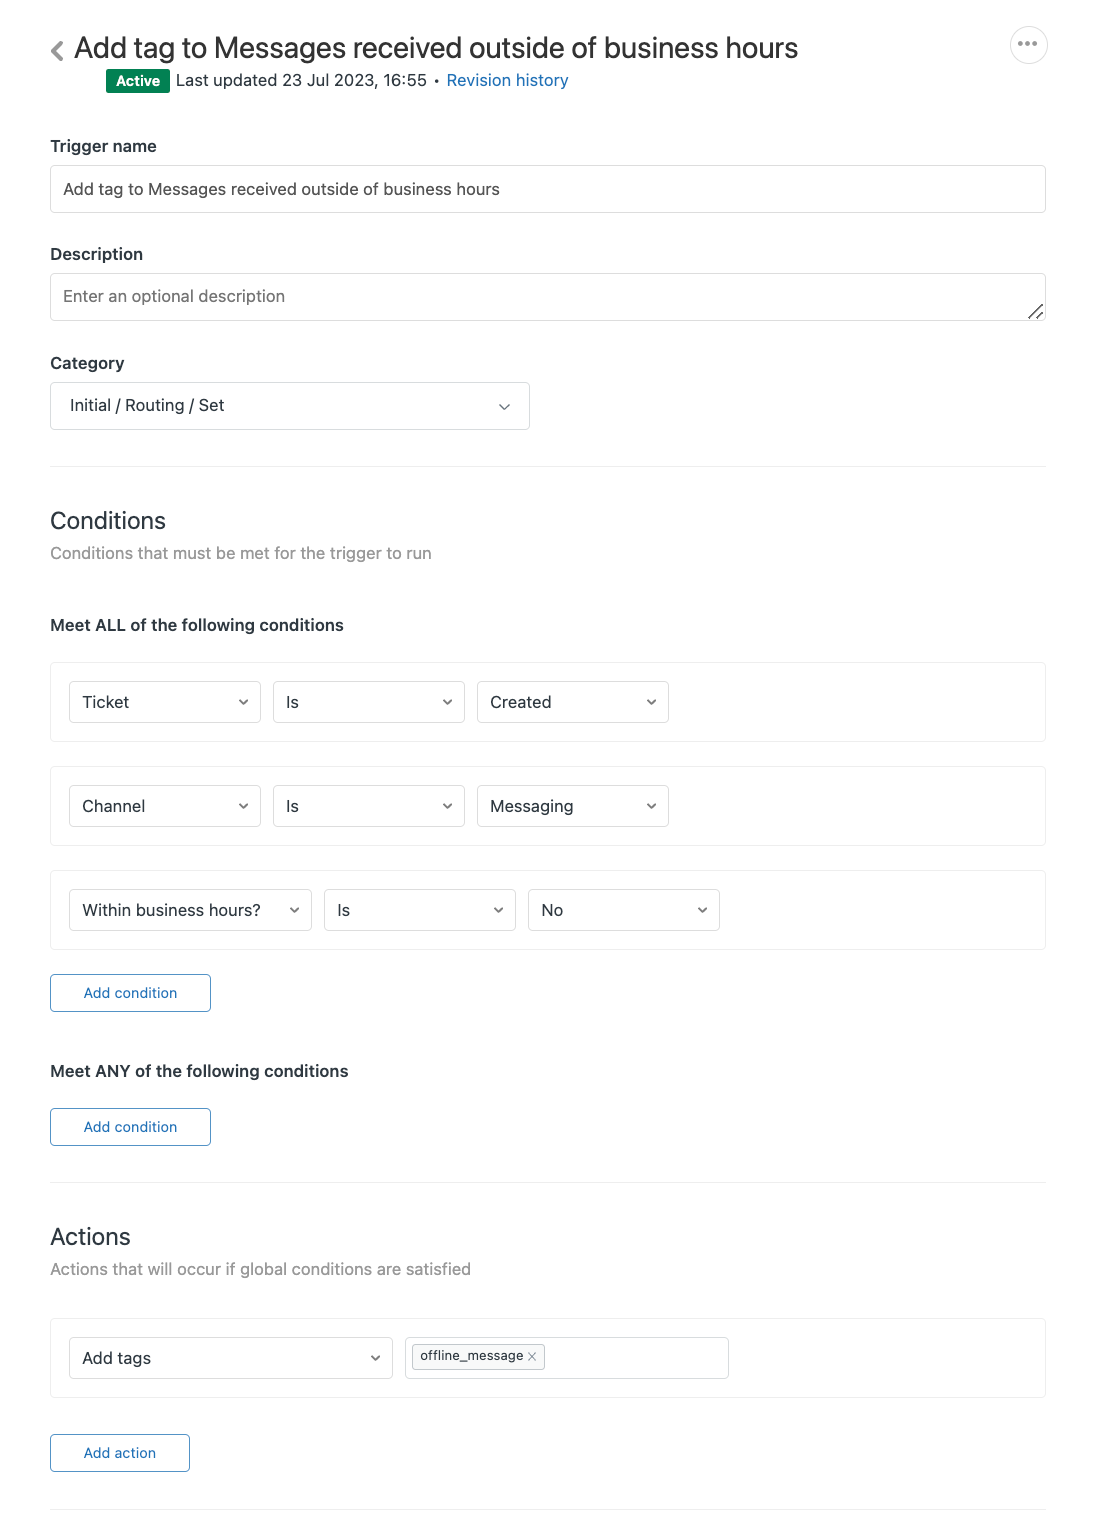Click the Description text area
The image size is (1114, 1520).
548,297
